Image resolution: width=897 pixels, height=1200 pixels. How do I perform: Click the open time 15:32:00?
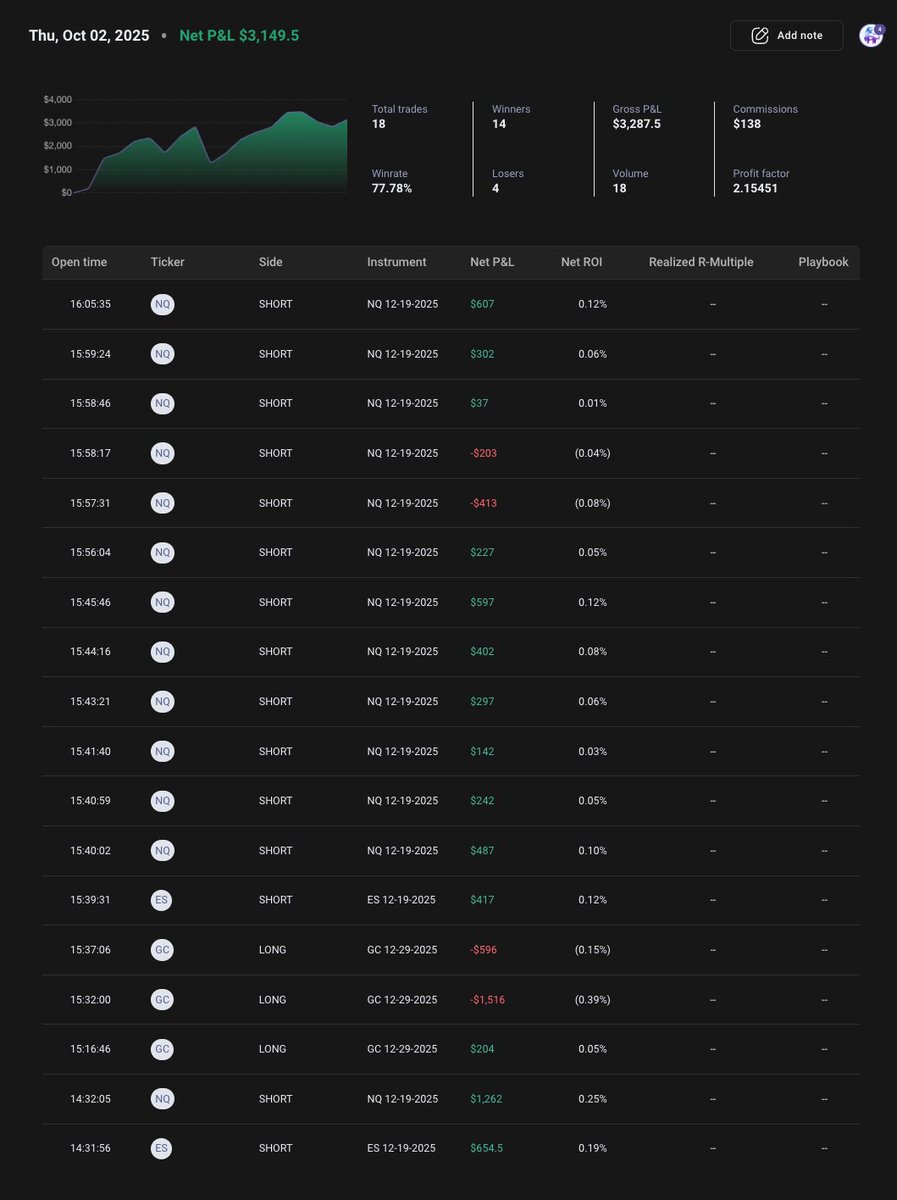(90, 1000)
